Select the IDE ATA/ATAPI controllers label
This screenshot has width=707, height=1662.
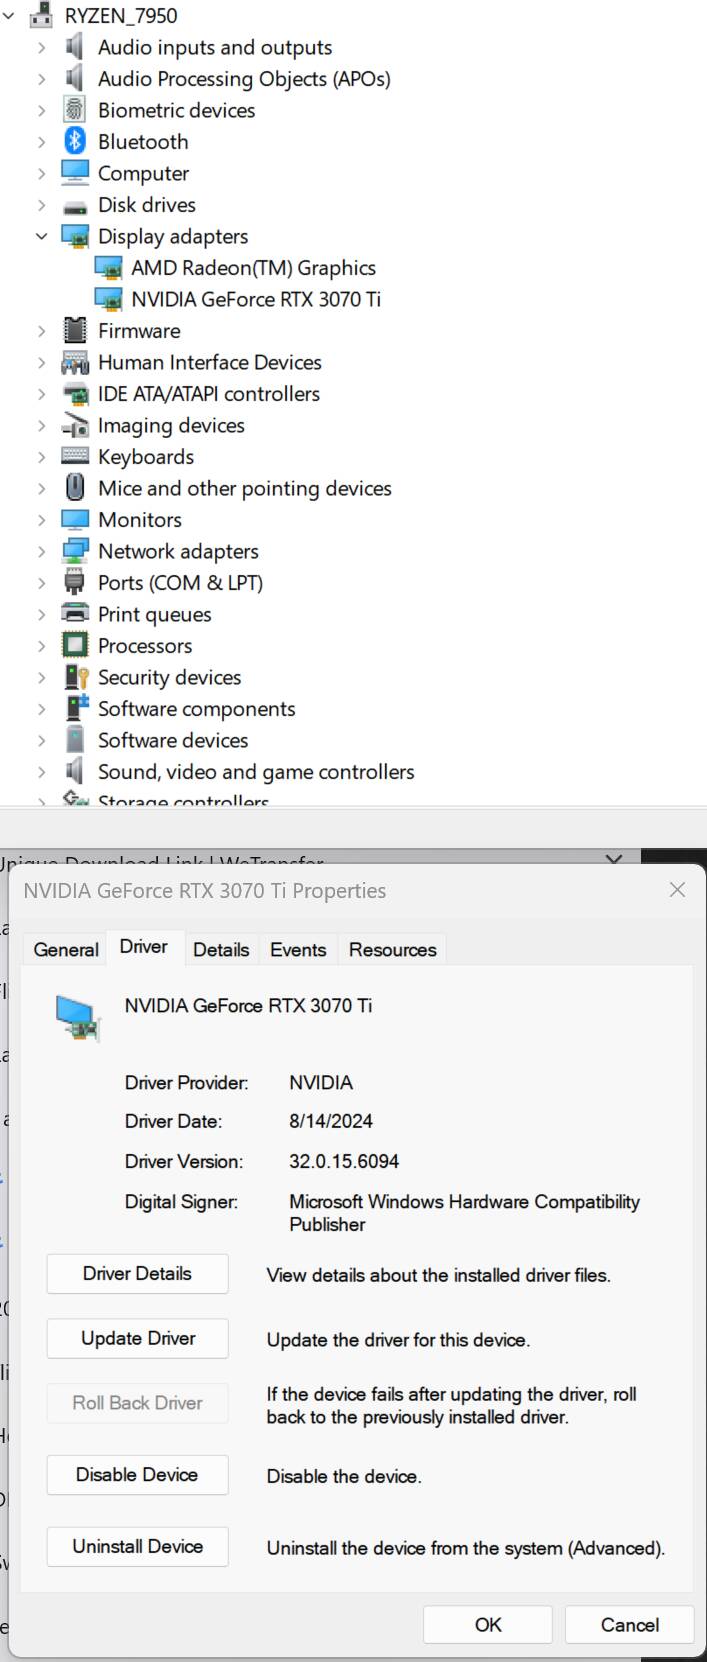[x=209, y=394]
